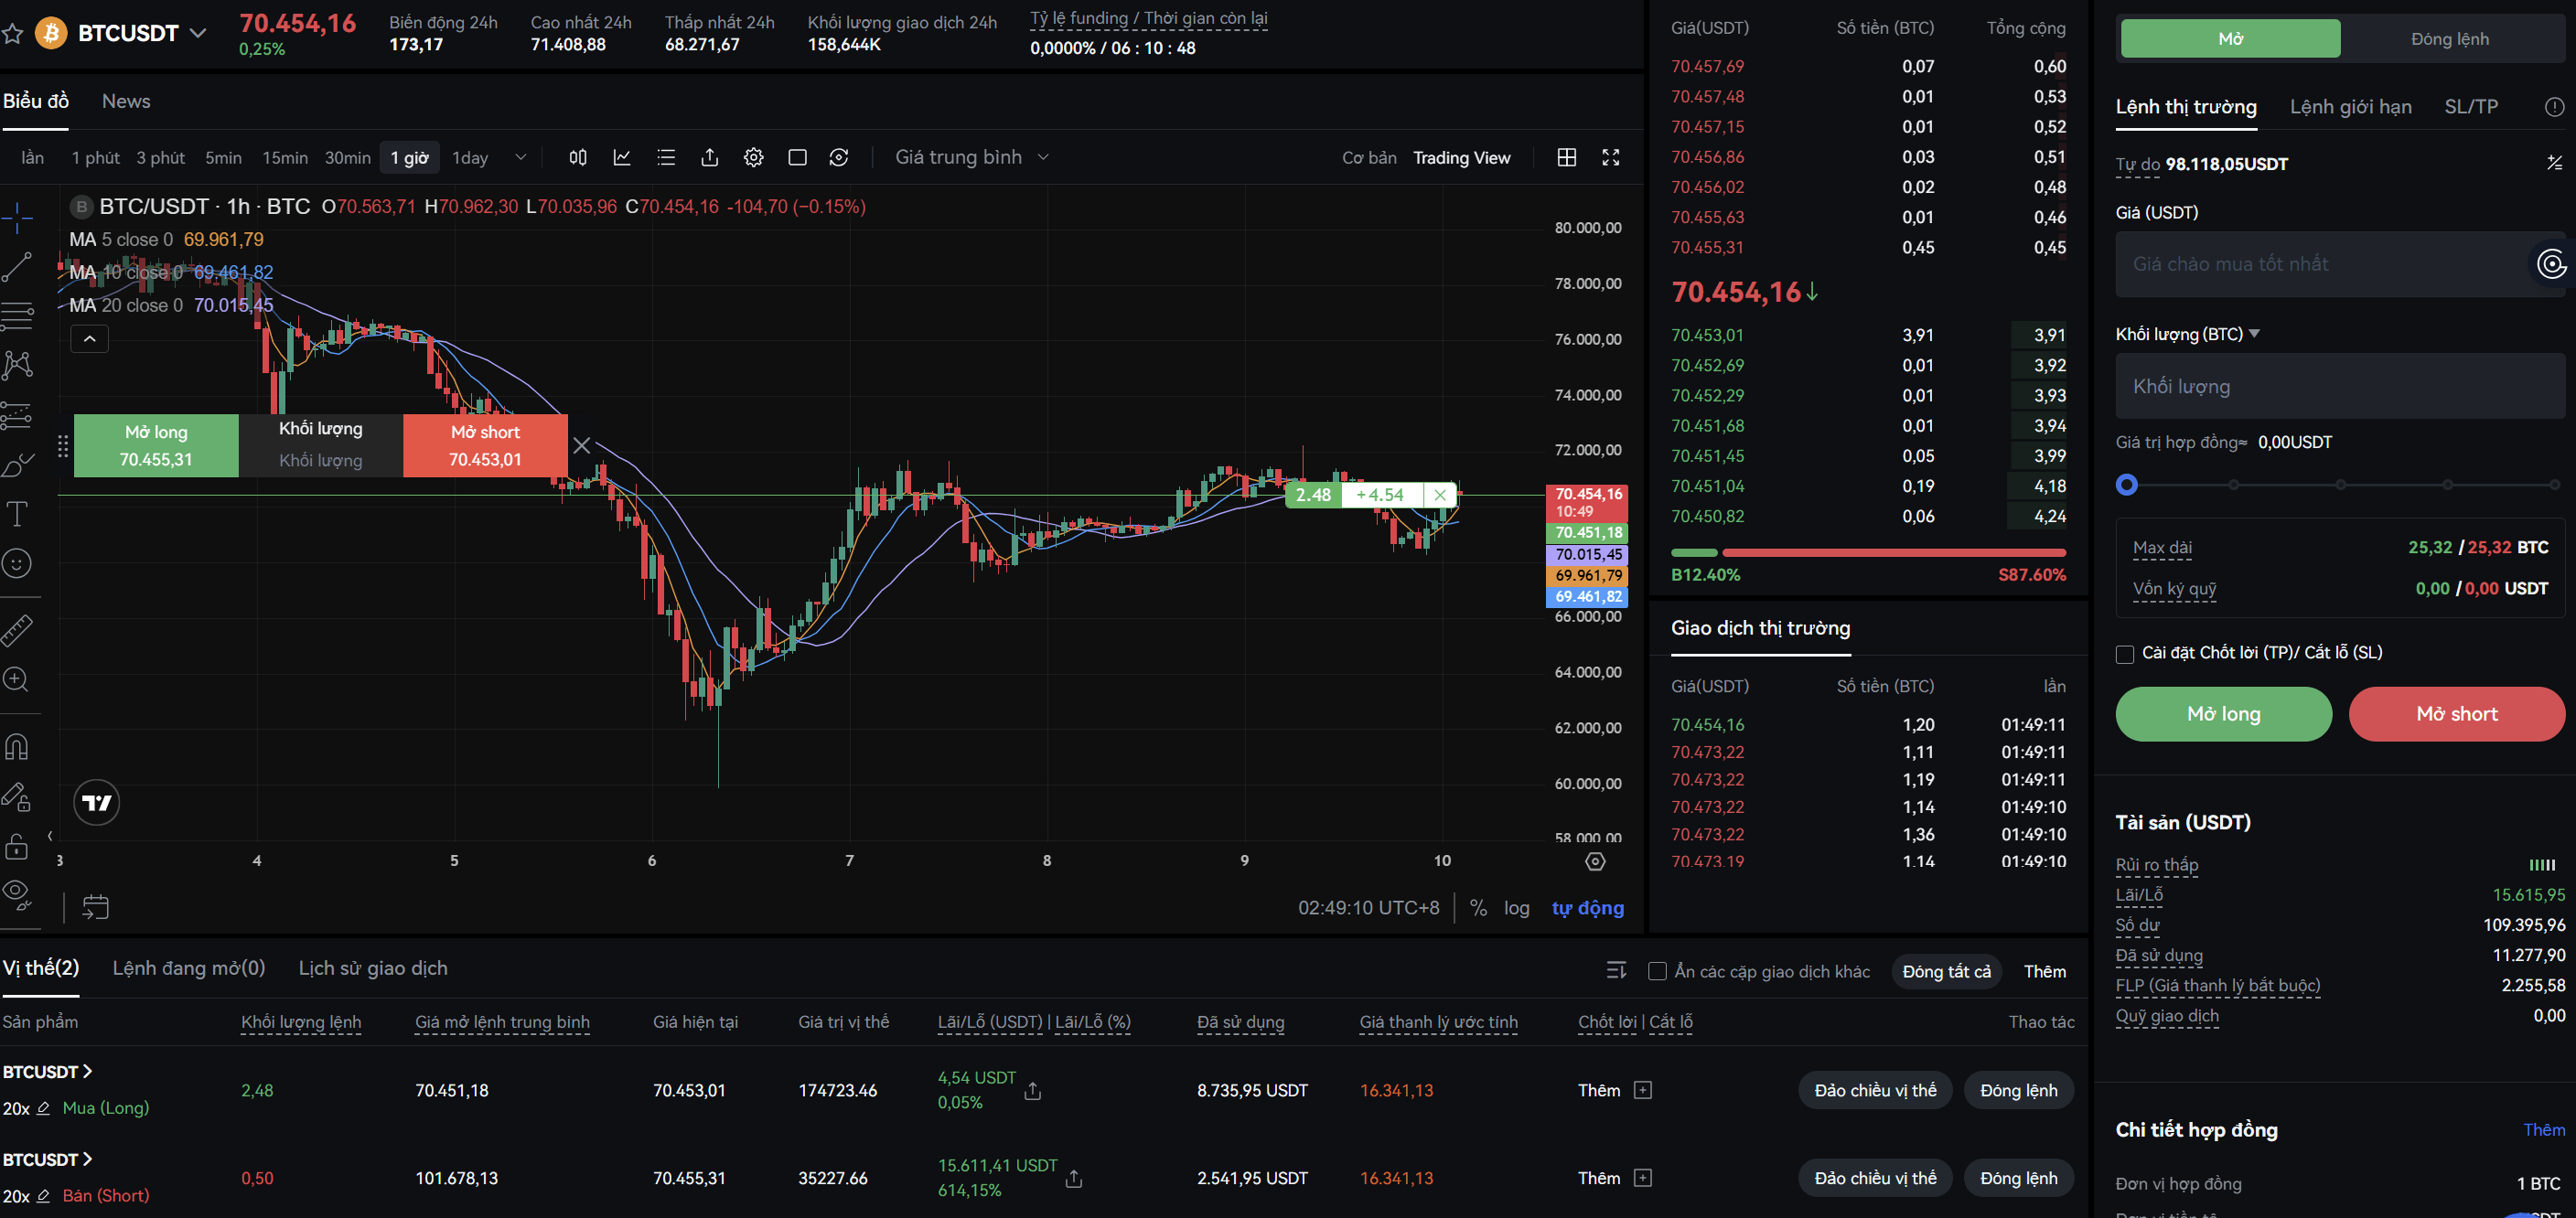Click the Khối lượng order amount input
The image size is (2576, 1218).
click(x=2339, y=386)
